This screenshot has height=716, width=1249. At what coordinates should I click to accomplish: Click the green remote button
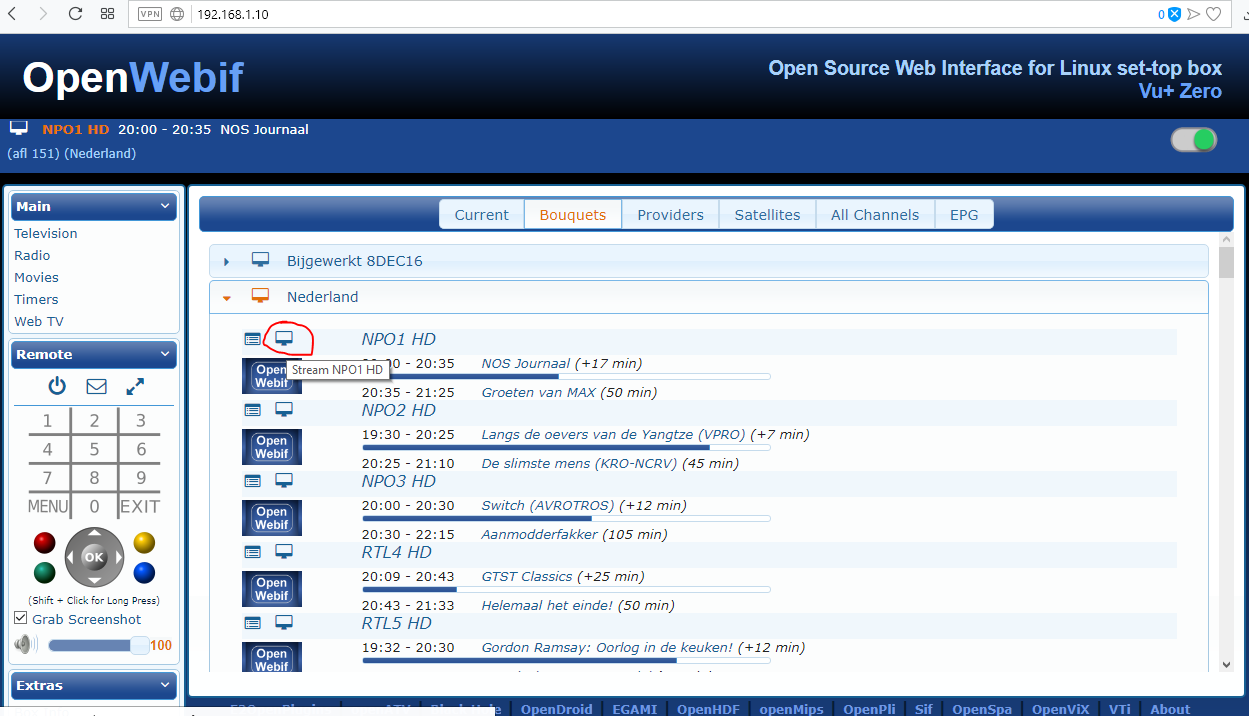(x=45, y=573)
